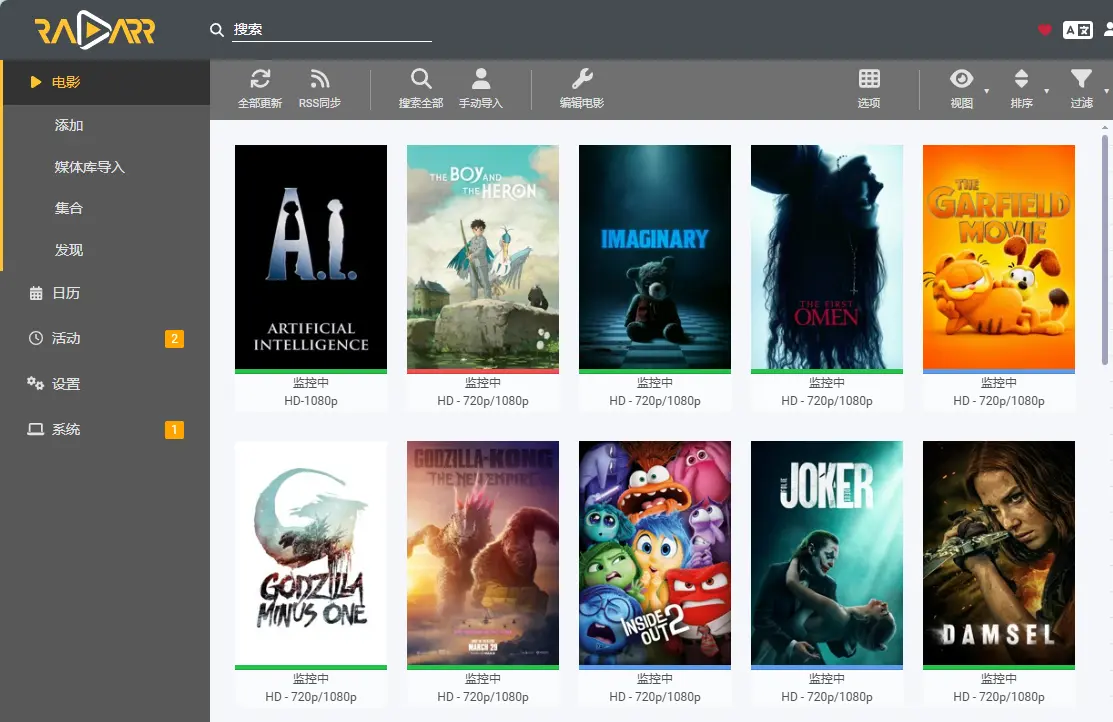This screenshot has width=1113, height=722.
Task: Select 媒体库导入 in the sidebar
Action: coord(90,167)
